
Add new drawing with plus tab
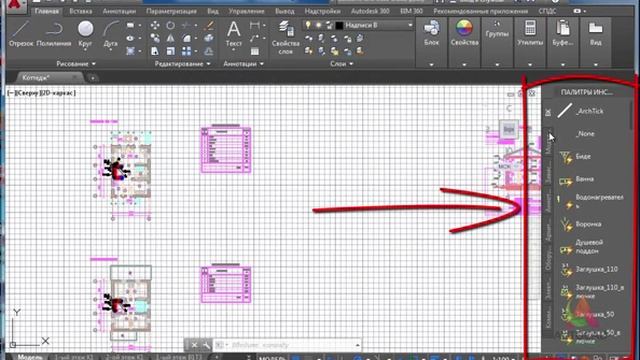point(93,78)
